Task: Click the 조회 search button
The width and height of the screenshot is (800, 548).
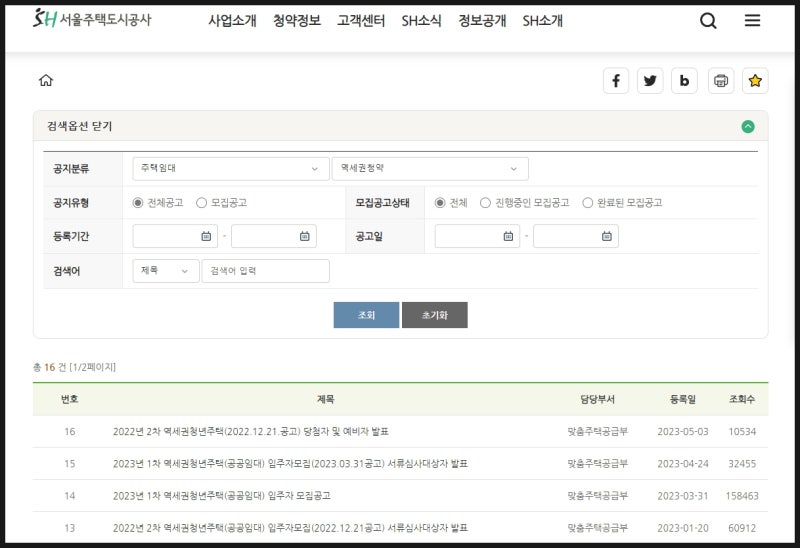Action: 366,315
